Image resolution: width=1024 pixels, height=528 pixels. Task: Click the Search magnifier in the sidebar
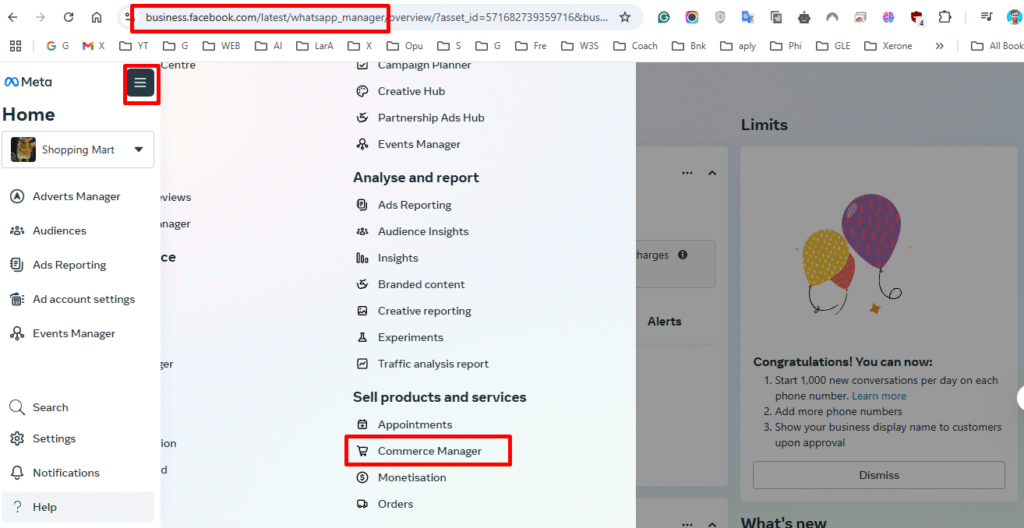click(x=18, y=407)
